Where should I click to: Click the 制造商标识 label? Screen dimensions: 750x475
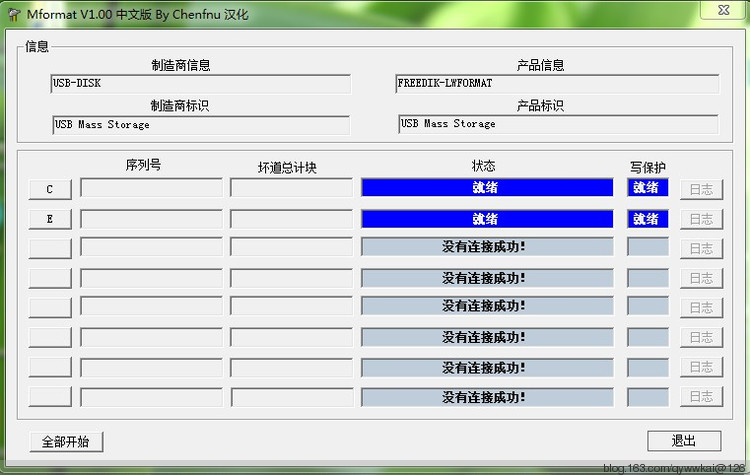pos(180,106)
